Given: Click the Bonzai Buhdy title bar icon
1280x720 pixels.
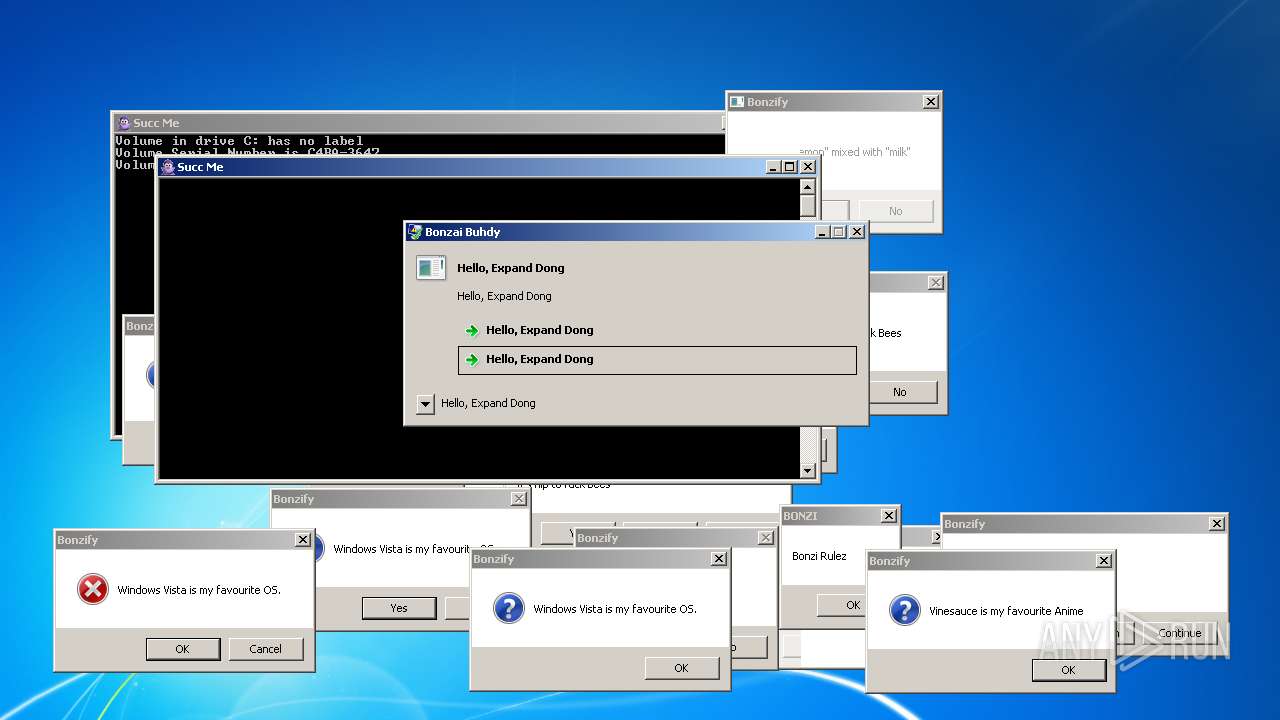Looking at the screenshot, I should click(x=415, y=232).
